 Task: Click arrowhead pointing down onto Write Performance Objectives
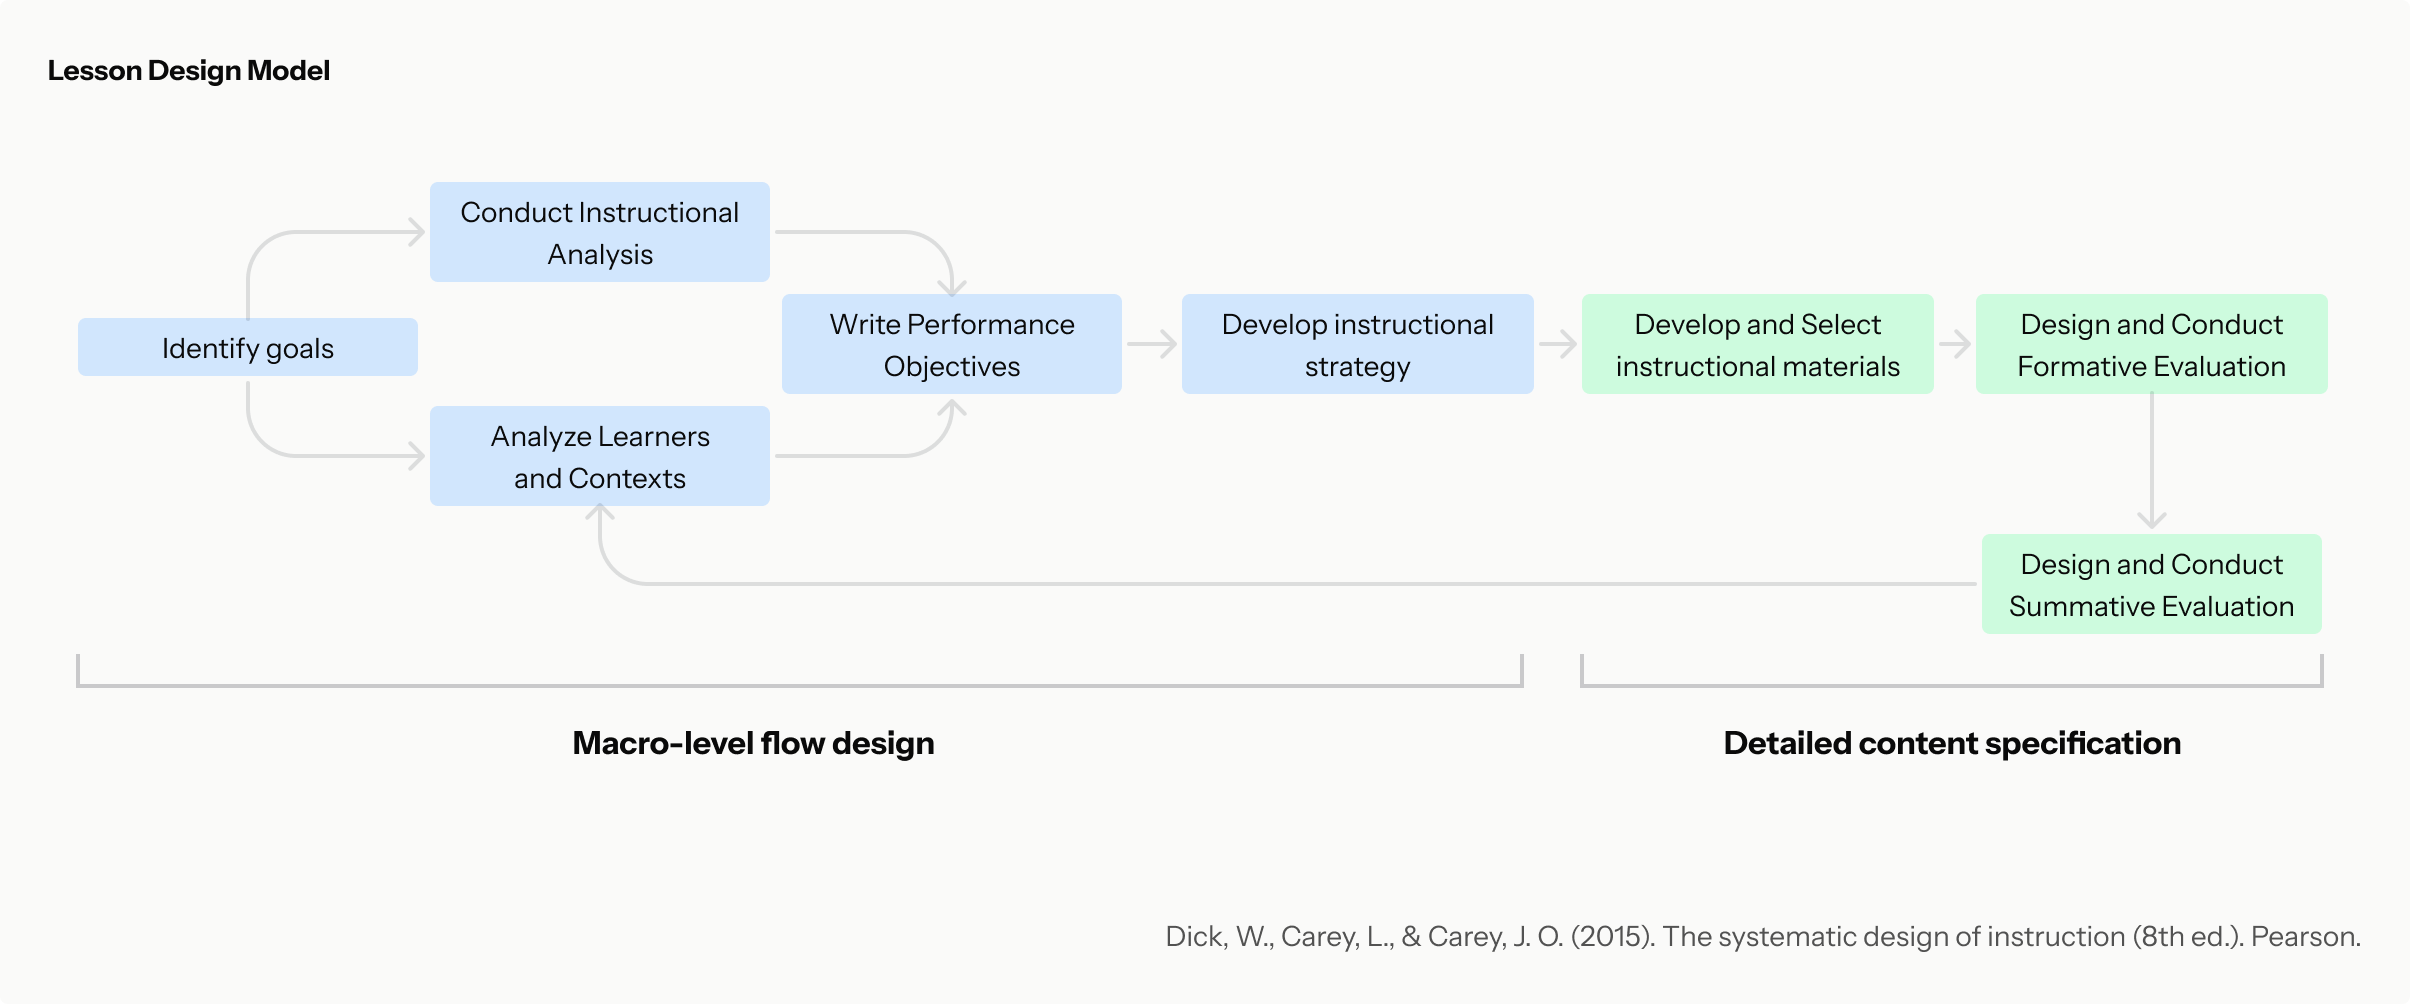pyautogui.click(x=952, y=285)
